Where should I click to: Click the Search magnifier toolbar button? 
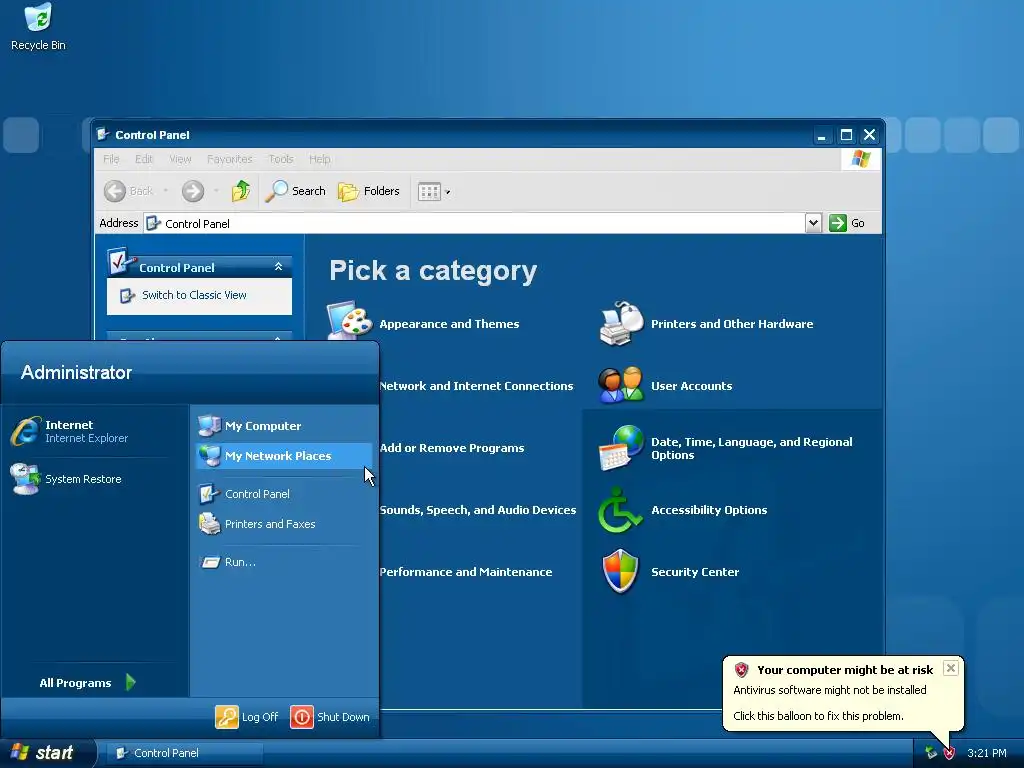click(x=295, y=191)
